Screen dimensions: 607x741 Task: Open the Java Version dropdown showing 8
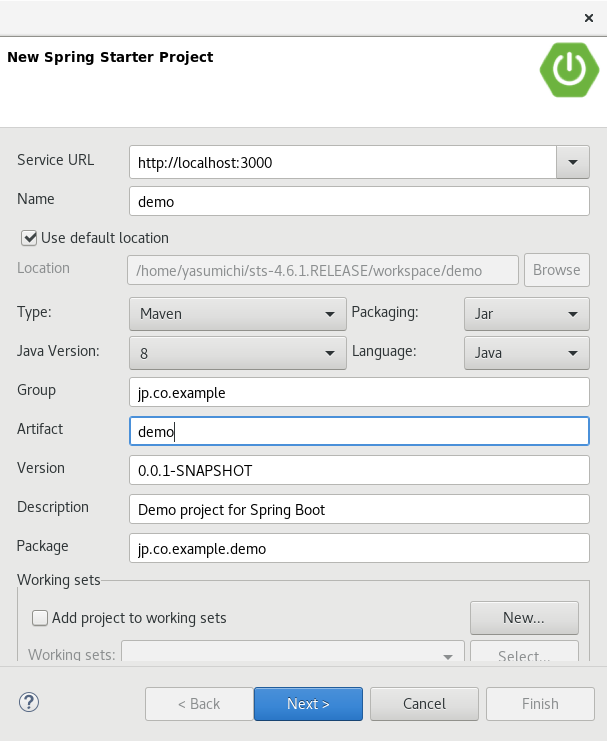[238, 353]
